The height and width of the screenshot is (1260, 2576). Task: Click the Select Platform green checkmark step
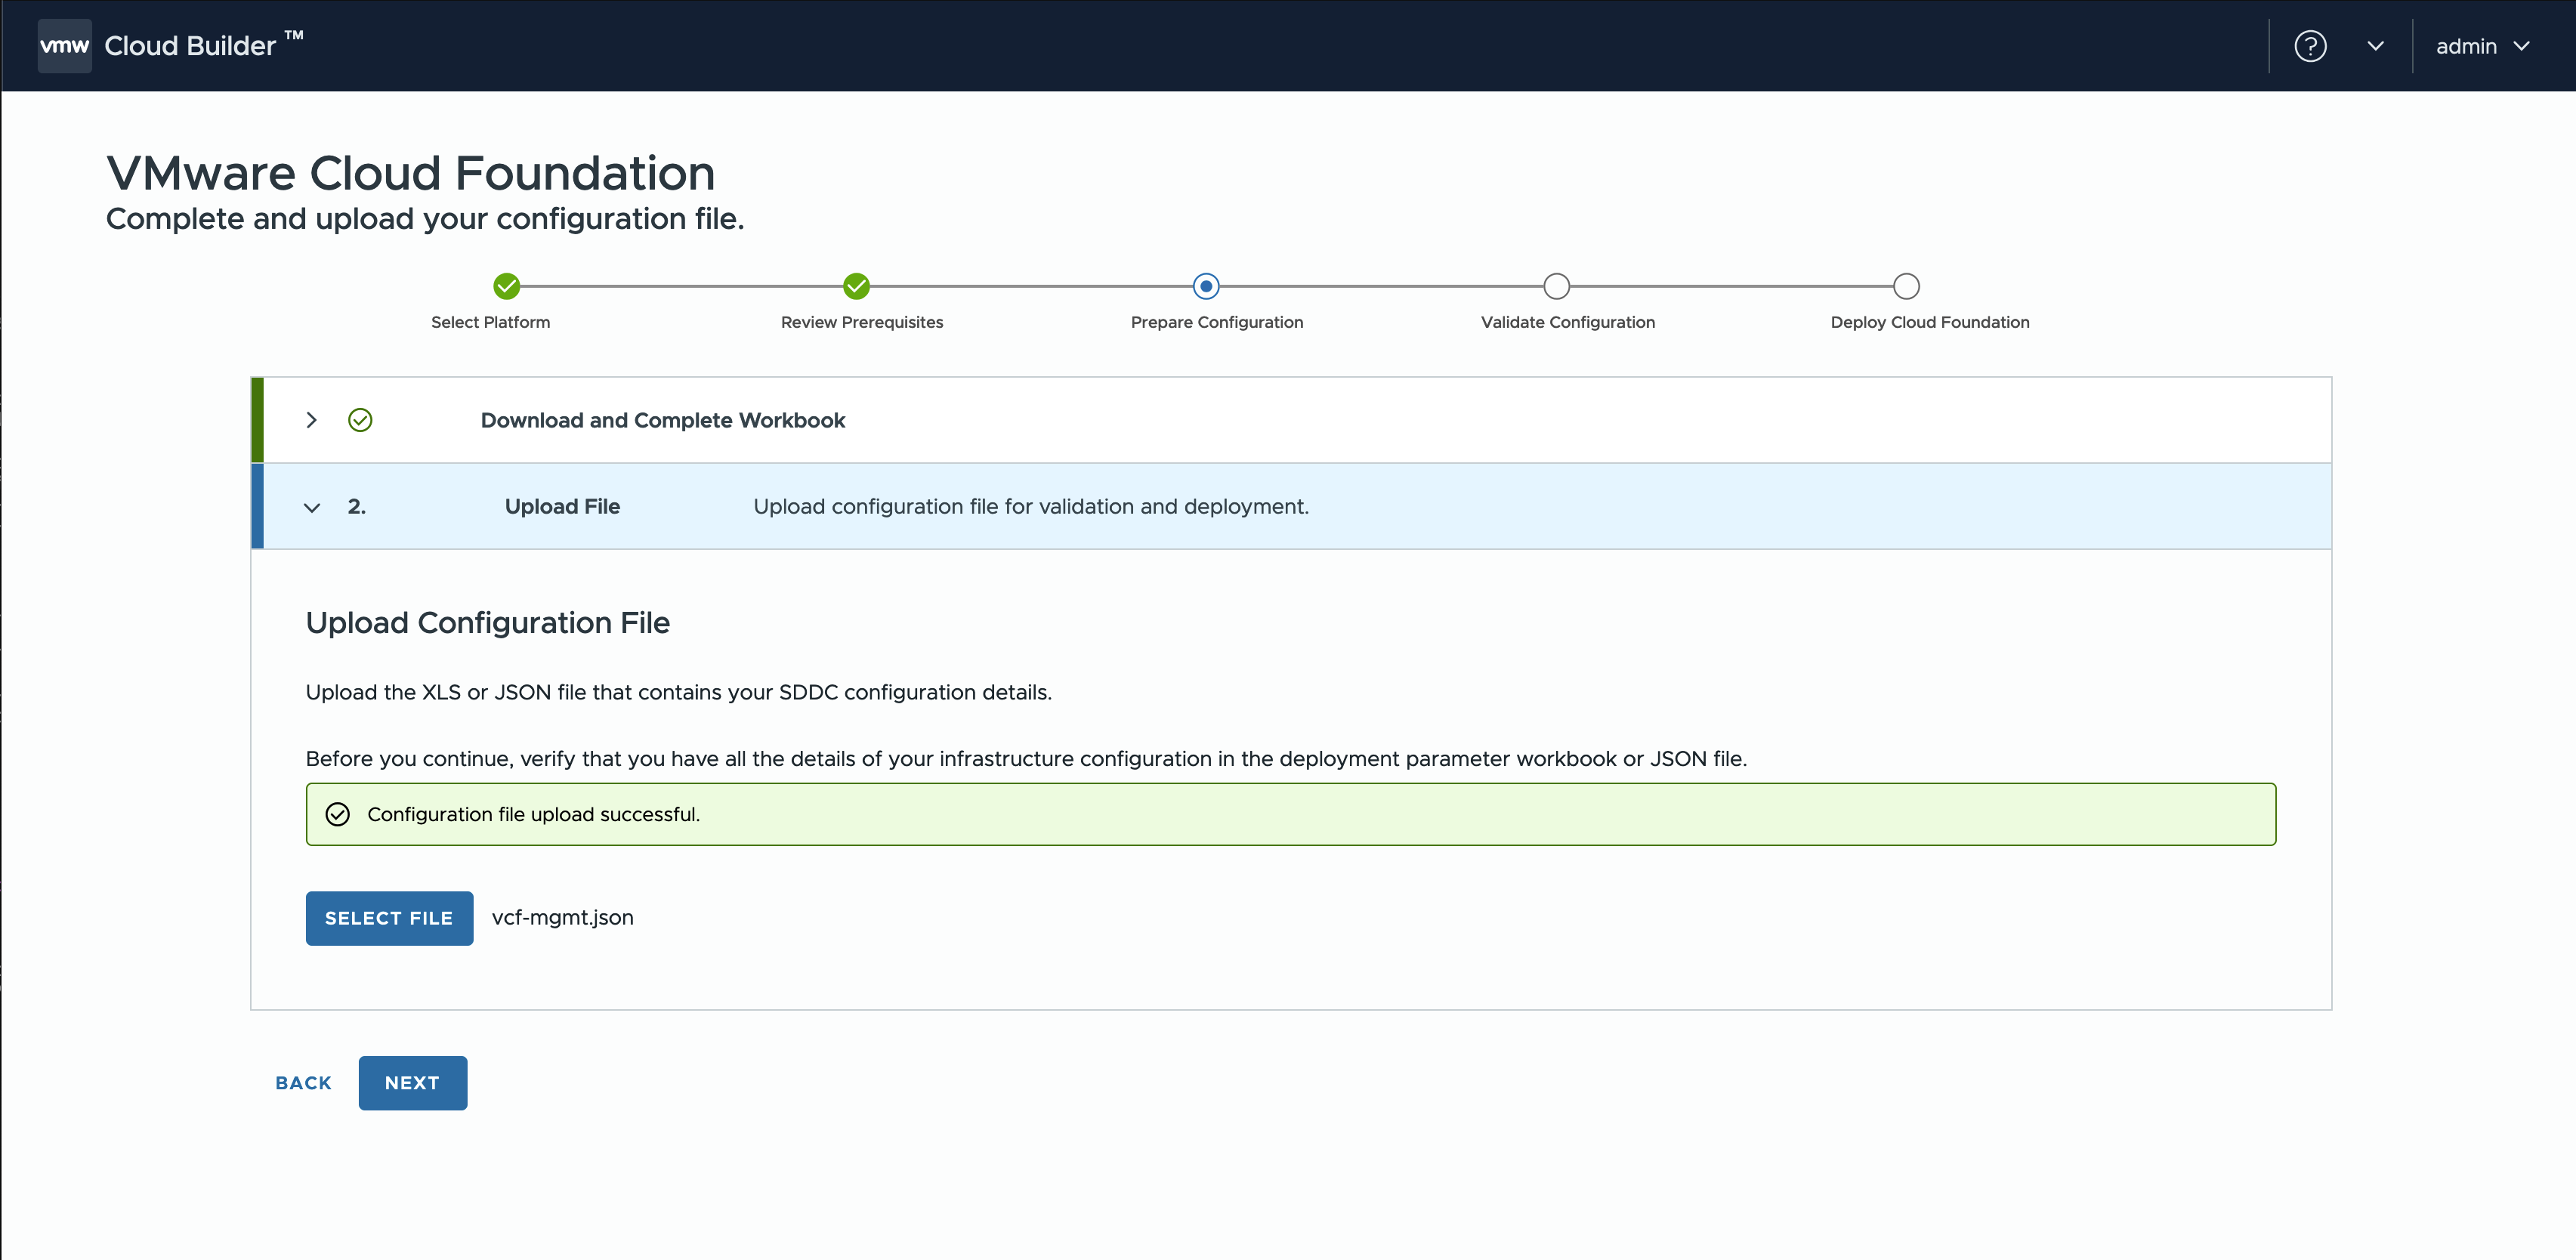pyautogui.click(x=507, y=286)
